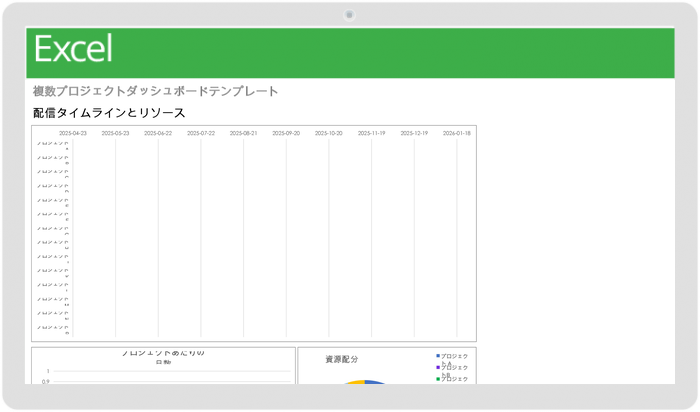This screenshot has height=412, width=700.
Task: Click the 2025-09-20 date label
Action: point(286,133)
